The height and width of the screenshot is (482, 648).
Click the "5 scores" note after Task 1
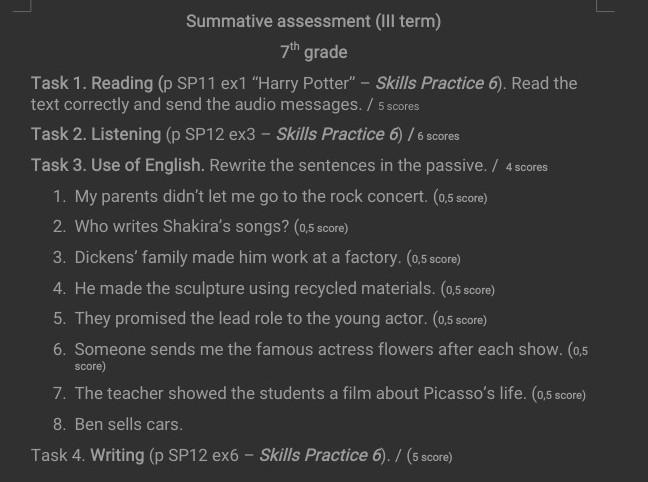(398, 105)
